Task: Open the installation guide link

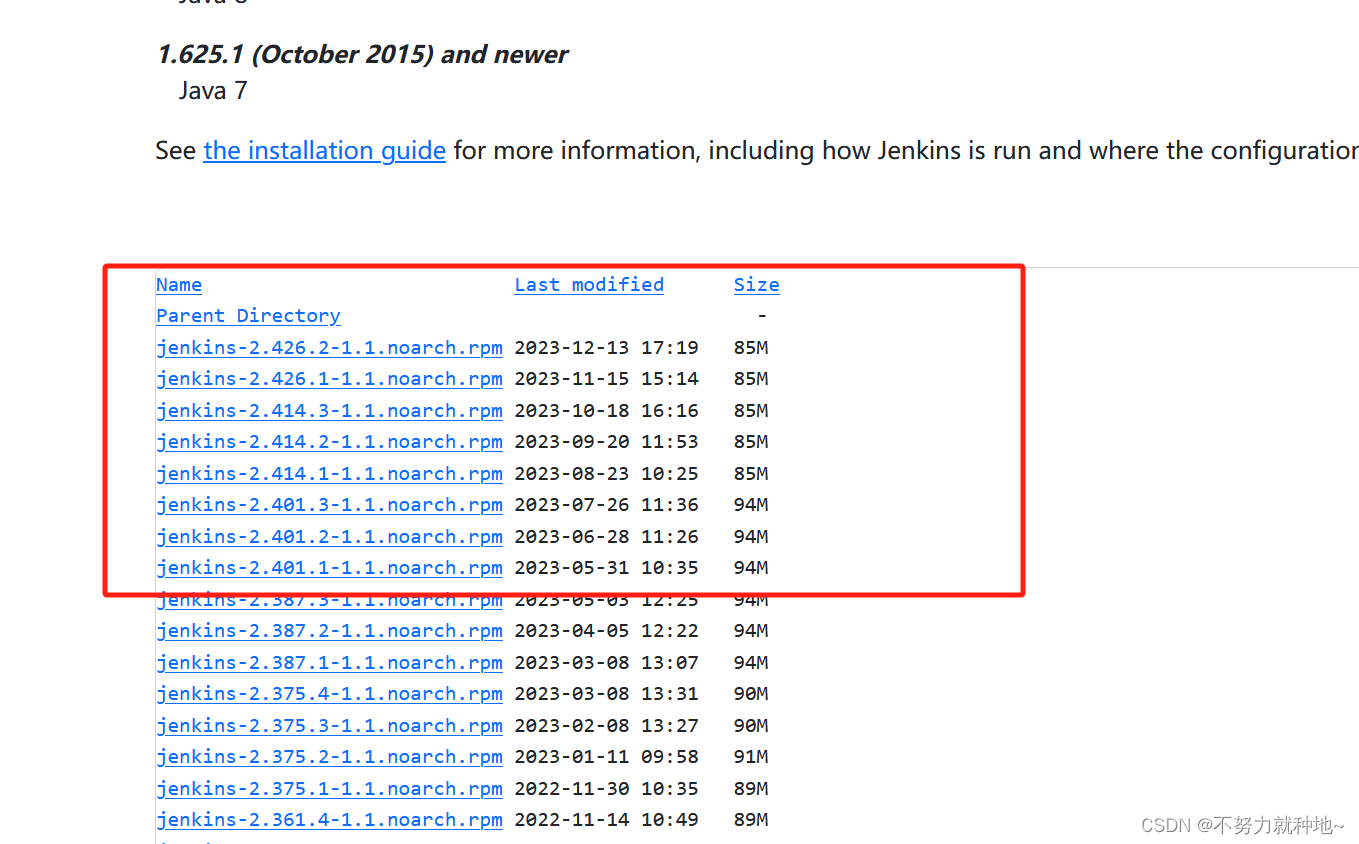Action: [x=324, y=151]
